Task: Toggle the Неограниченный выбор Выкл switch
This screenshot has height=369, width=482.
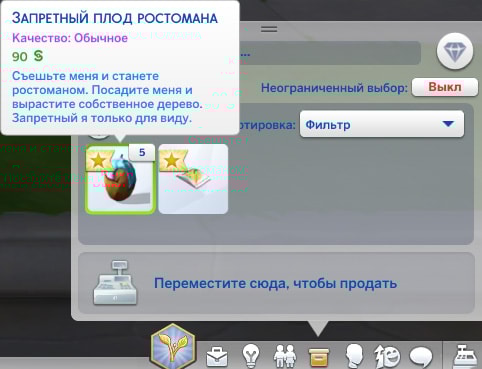Action: pos(445,87)
